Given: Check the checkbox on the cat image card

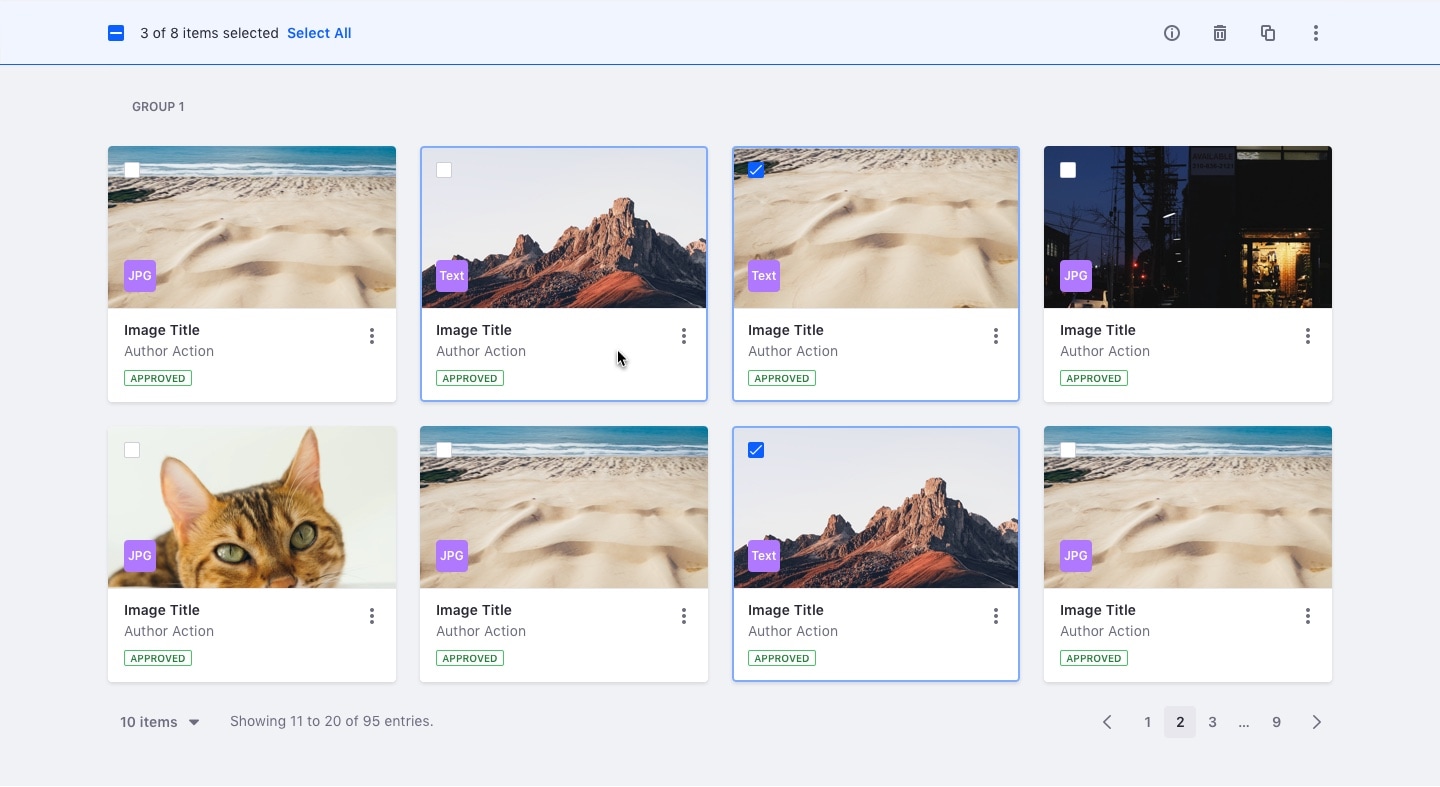Looking at the screenshot, I should 131,450.
